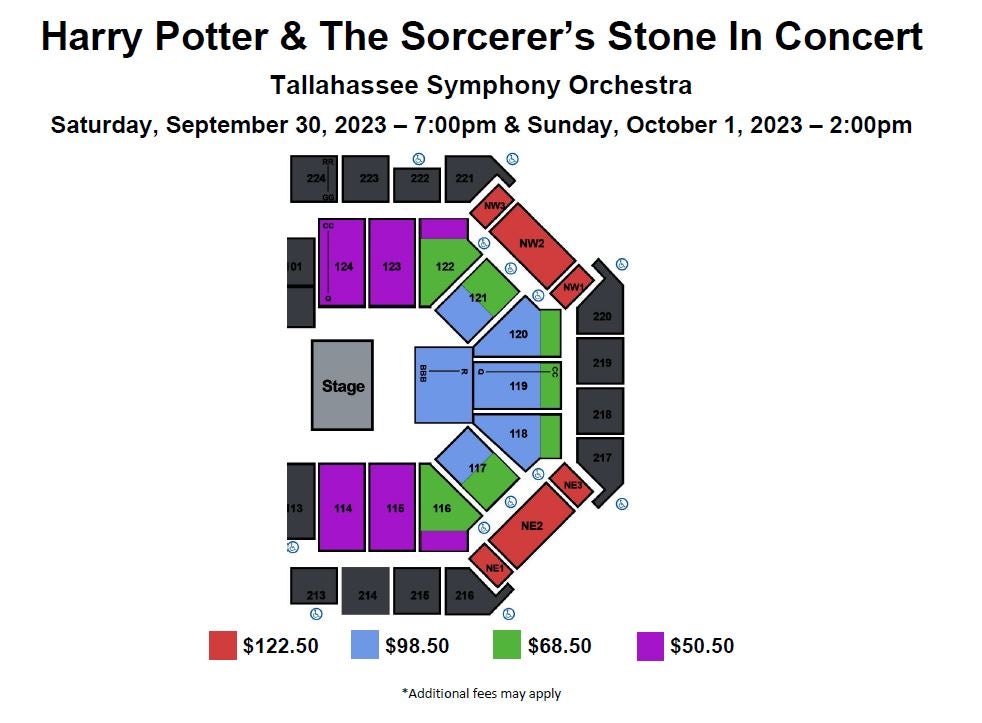
Task: Click the wheelchair icon below section 216
Action: point(509,614)
